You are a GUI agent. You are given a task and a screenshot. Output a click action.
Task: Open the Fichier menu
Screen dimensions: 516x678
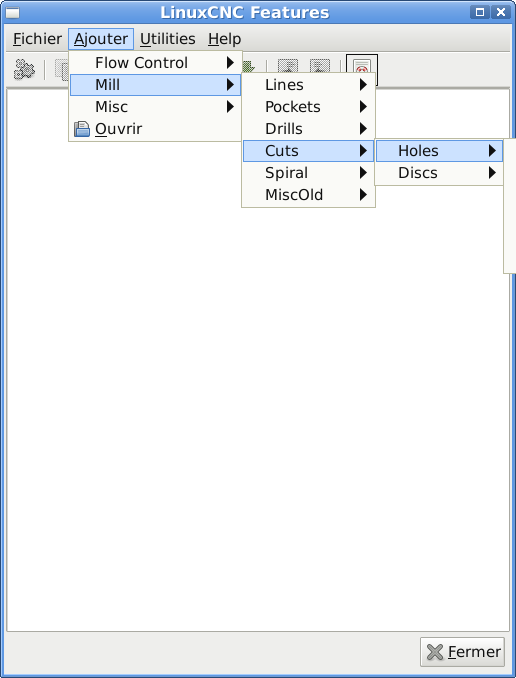[37, 39]
